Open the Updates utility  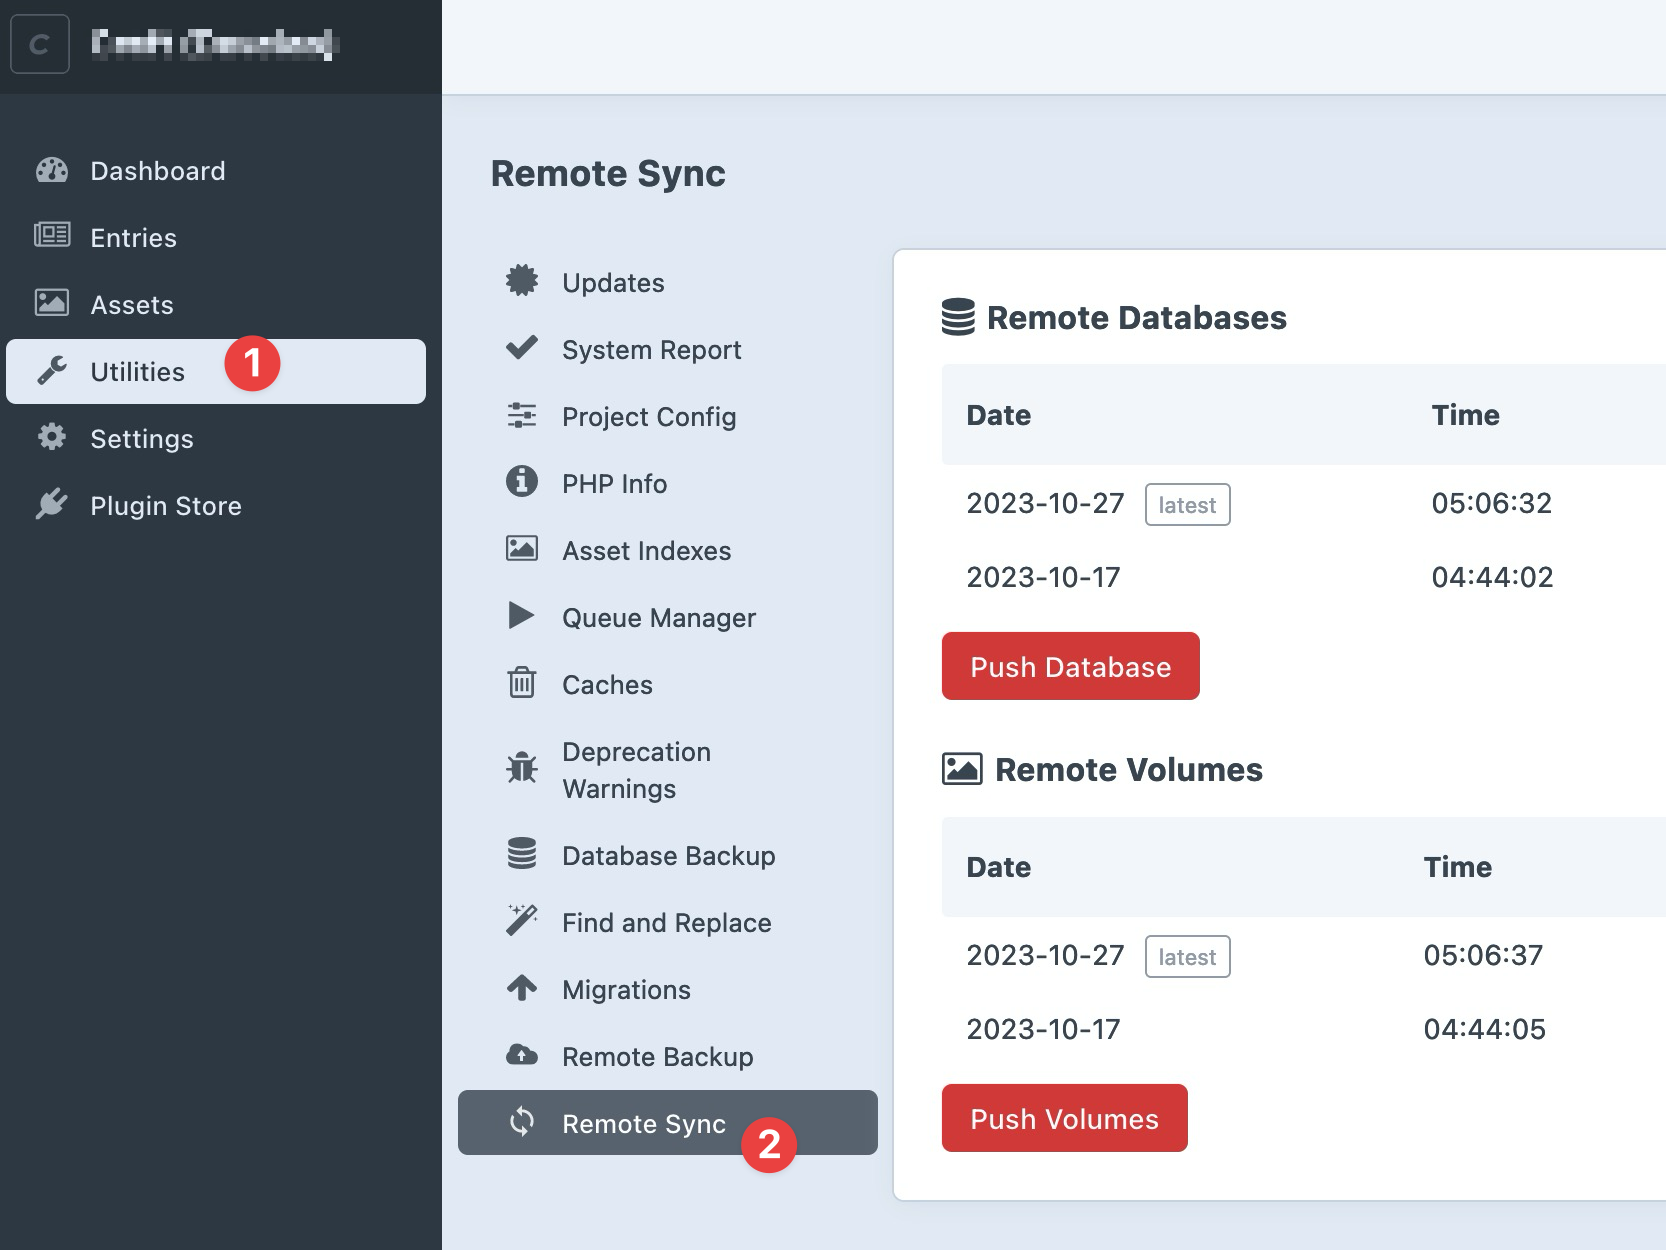click(x=612, y=282)
